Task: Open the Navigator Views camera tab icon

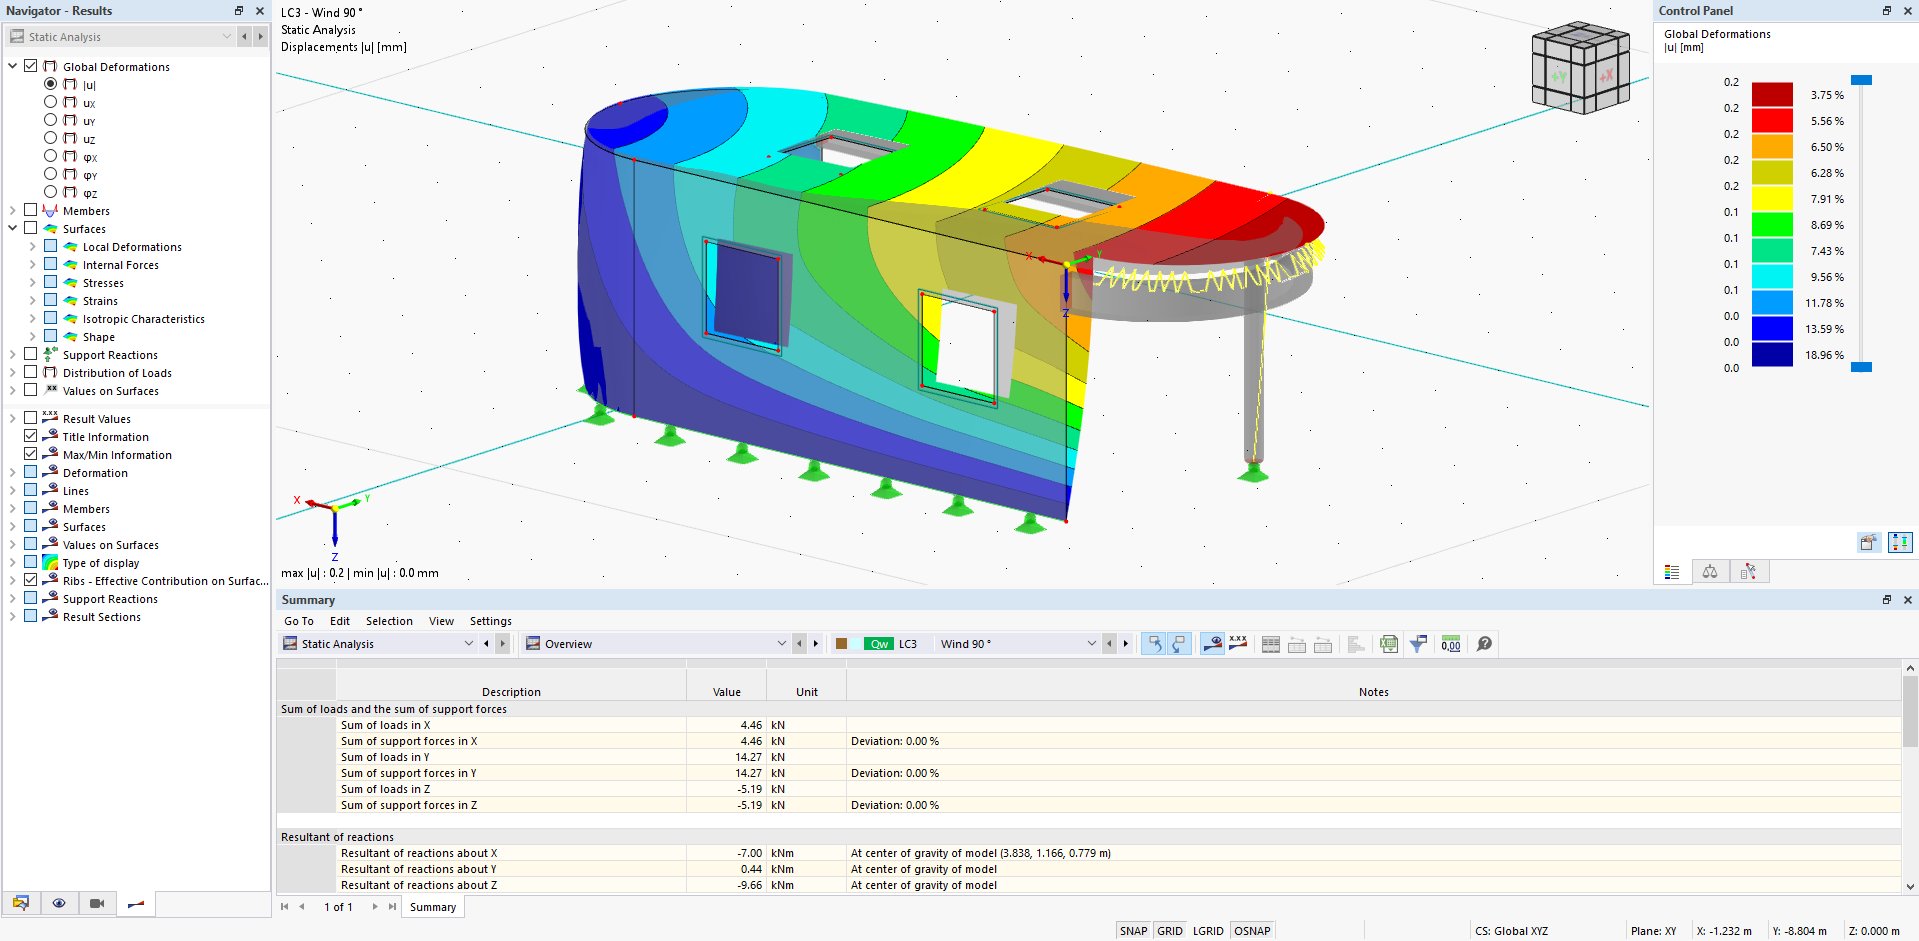Action: pyautogui.click(x=97, y=903)
